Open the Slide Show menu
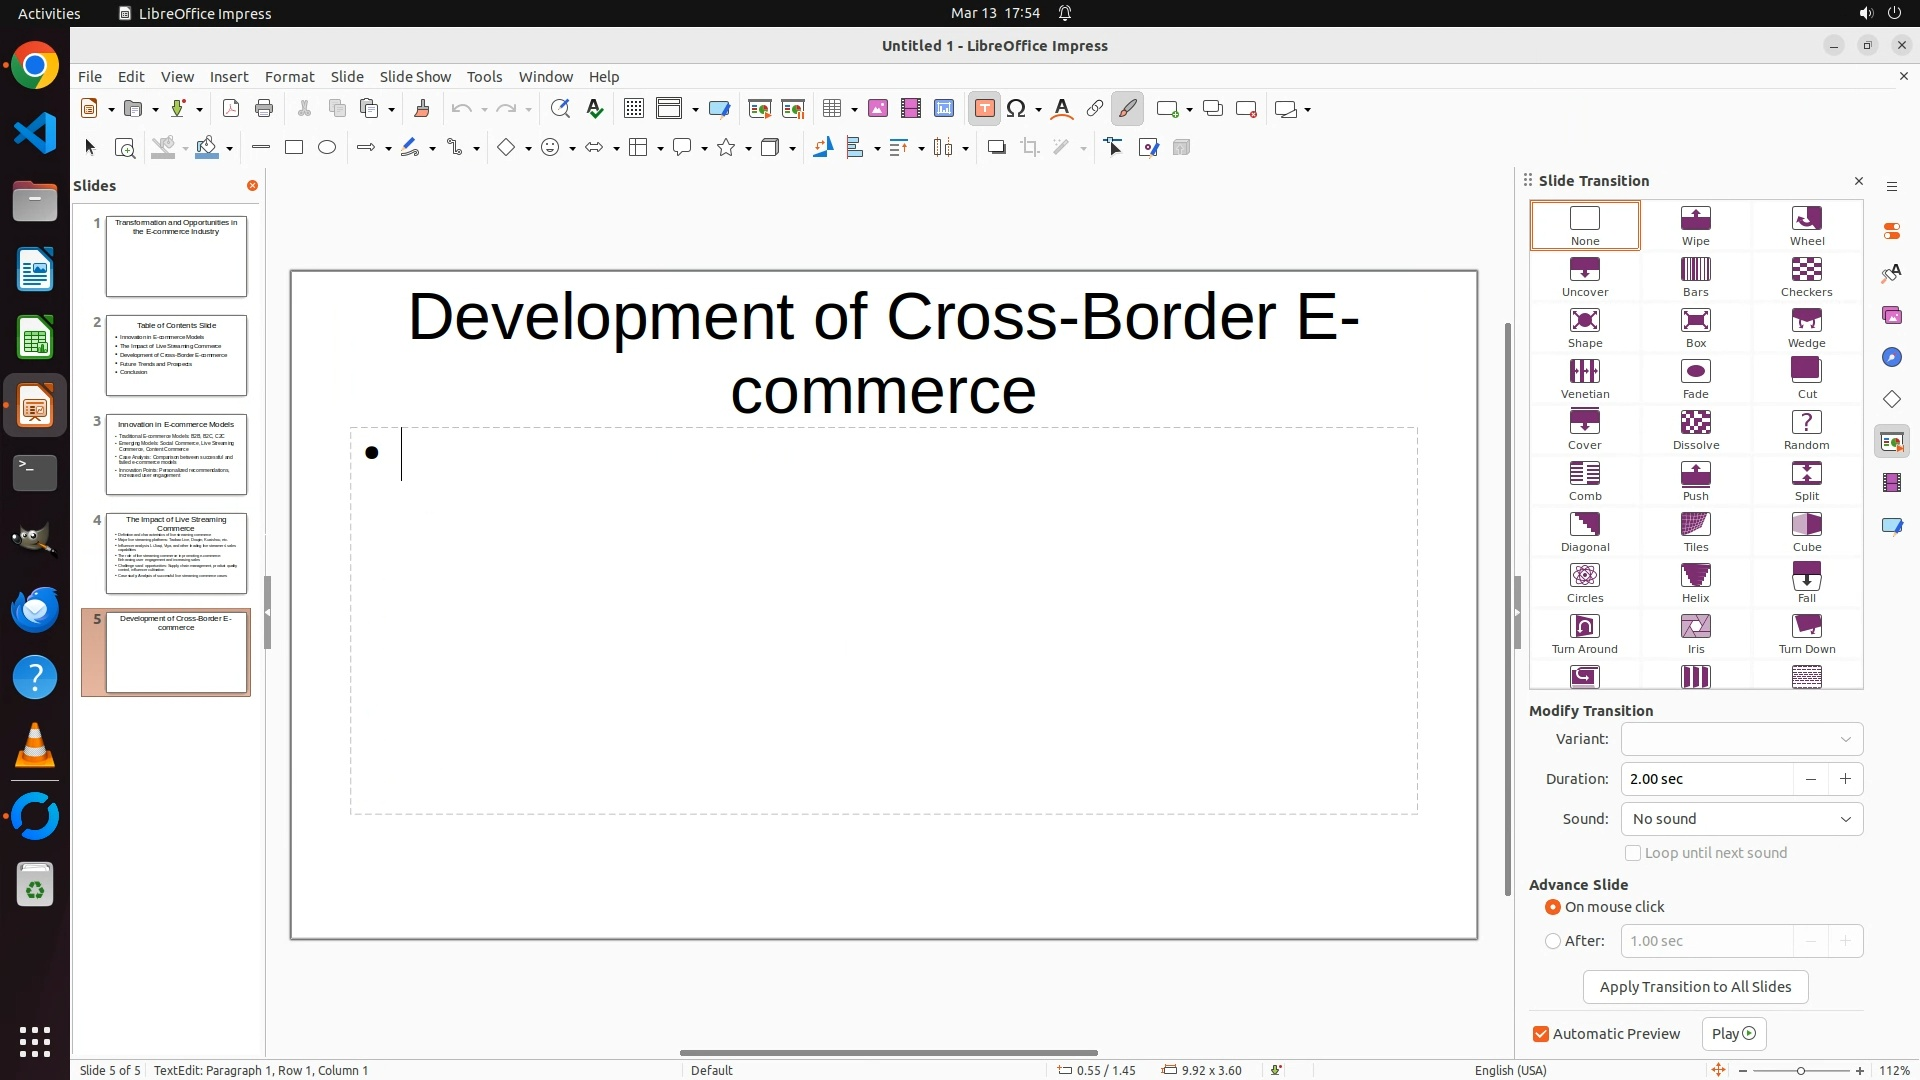Image resolution: width=1920 pixels, height=1080 pixels. [x=415, y=77]
